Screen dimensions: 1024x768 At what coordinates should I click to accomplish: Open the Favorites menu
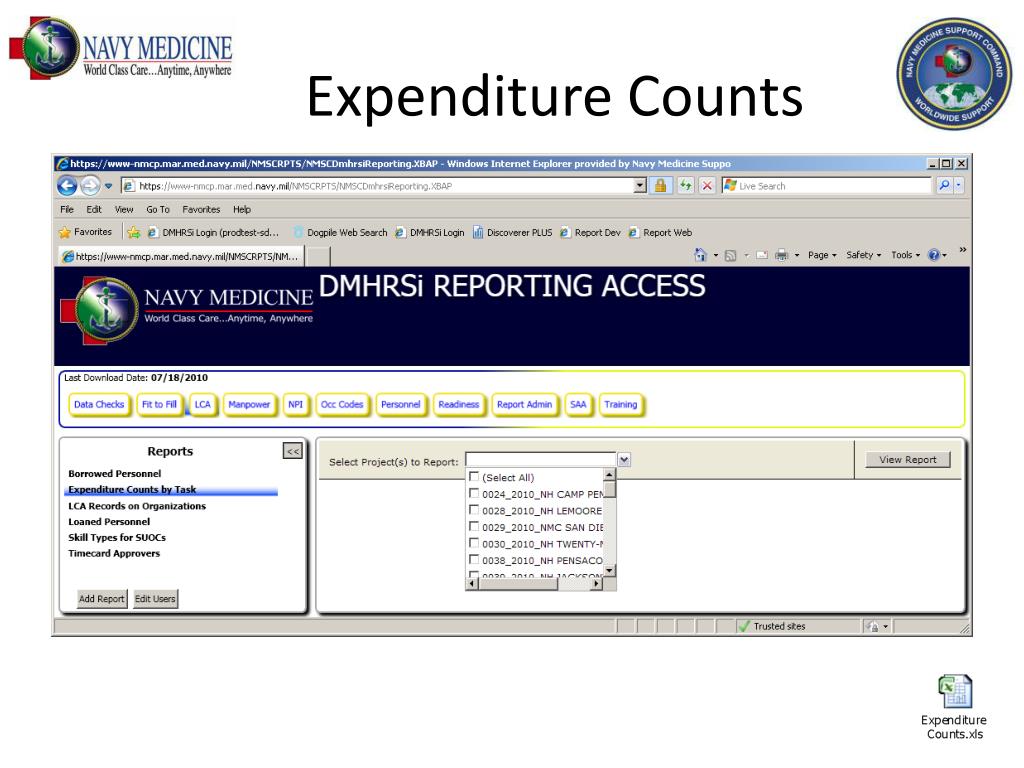click(x=201, y=210)
